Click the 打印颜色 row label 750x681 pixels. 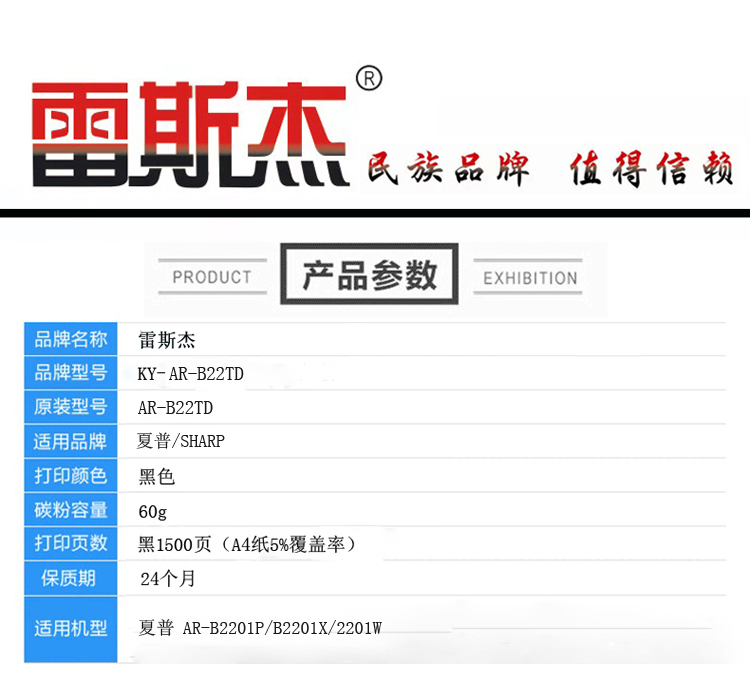[71, 476]
